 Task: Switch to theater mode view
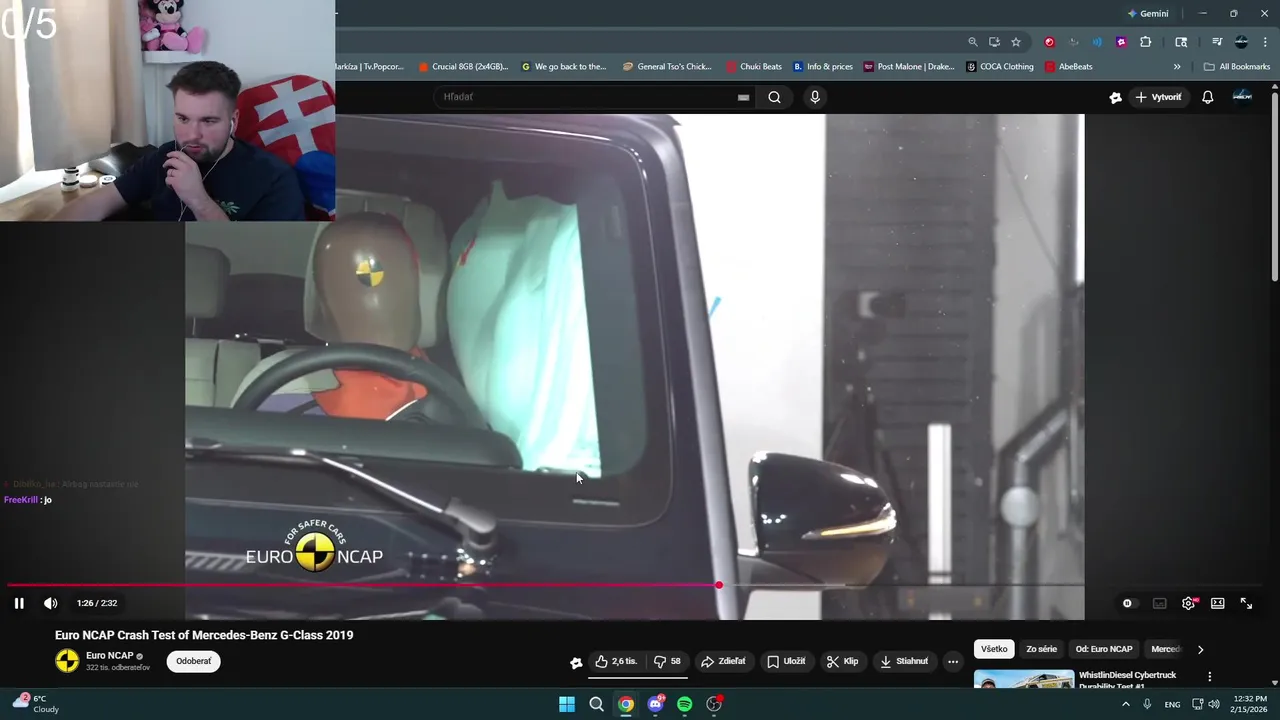click(1217, 603)
